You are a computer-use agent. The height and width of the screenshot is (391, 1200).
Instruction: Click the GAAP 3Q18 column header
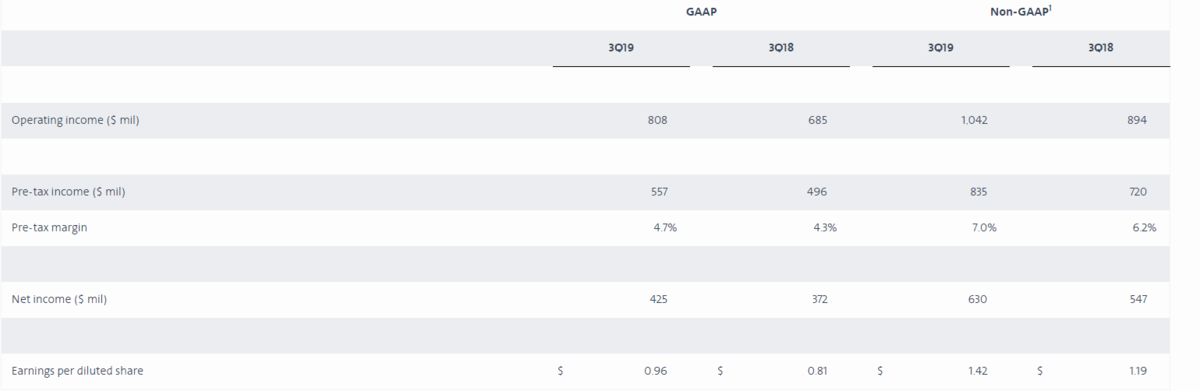781,48
